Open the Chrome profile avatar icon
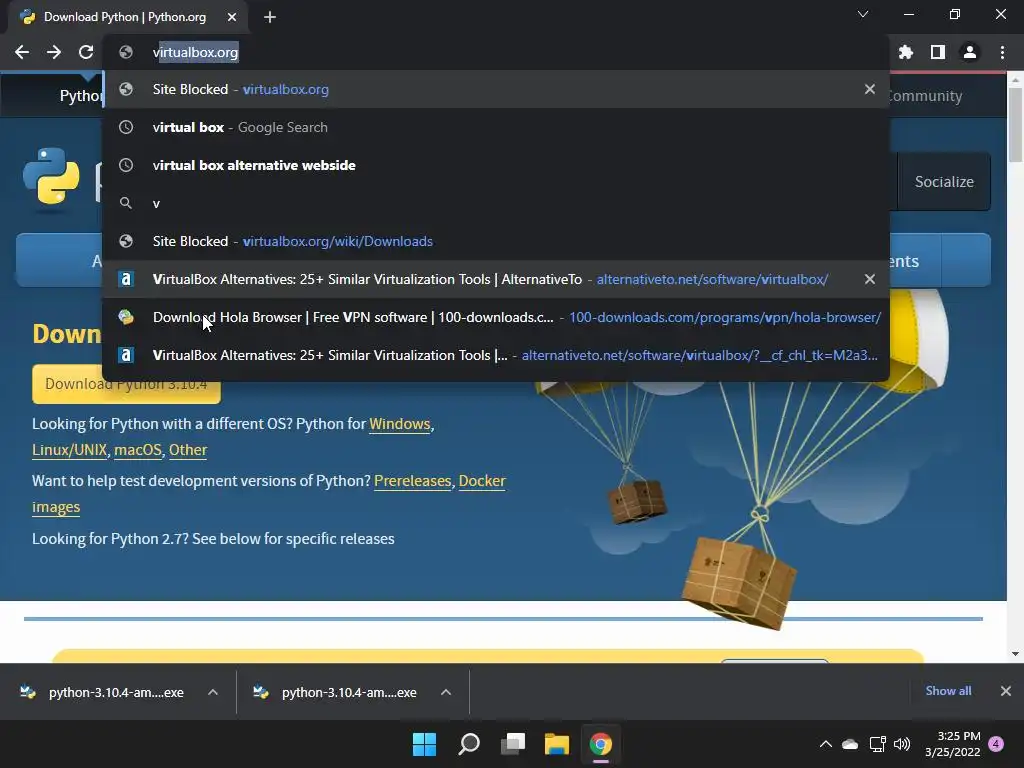The width and height of the screenshot is (1024, 768). [x=970, y=52]
